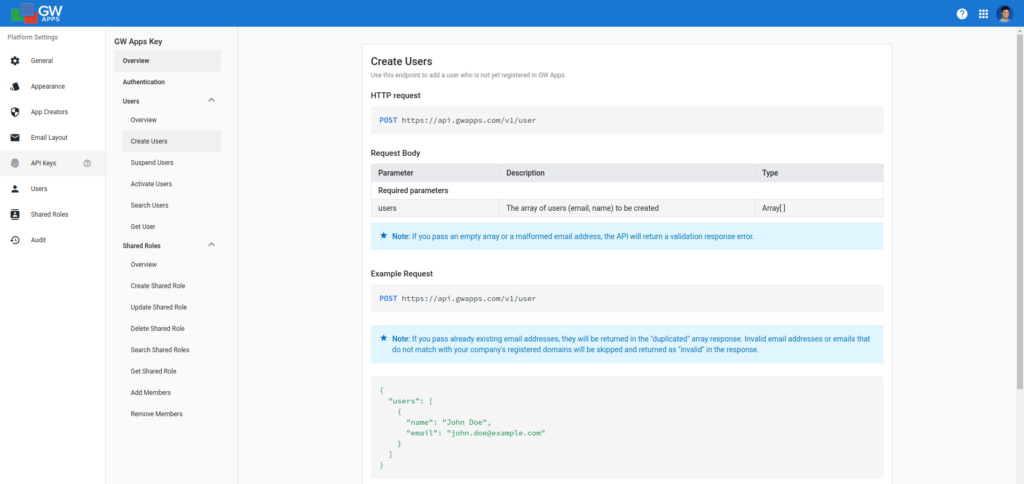Select Create Users in docs nav
1024x484 pixels.
click(171, 141)
